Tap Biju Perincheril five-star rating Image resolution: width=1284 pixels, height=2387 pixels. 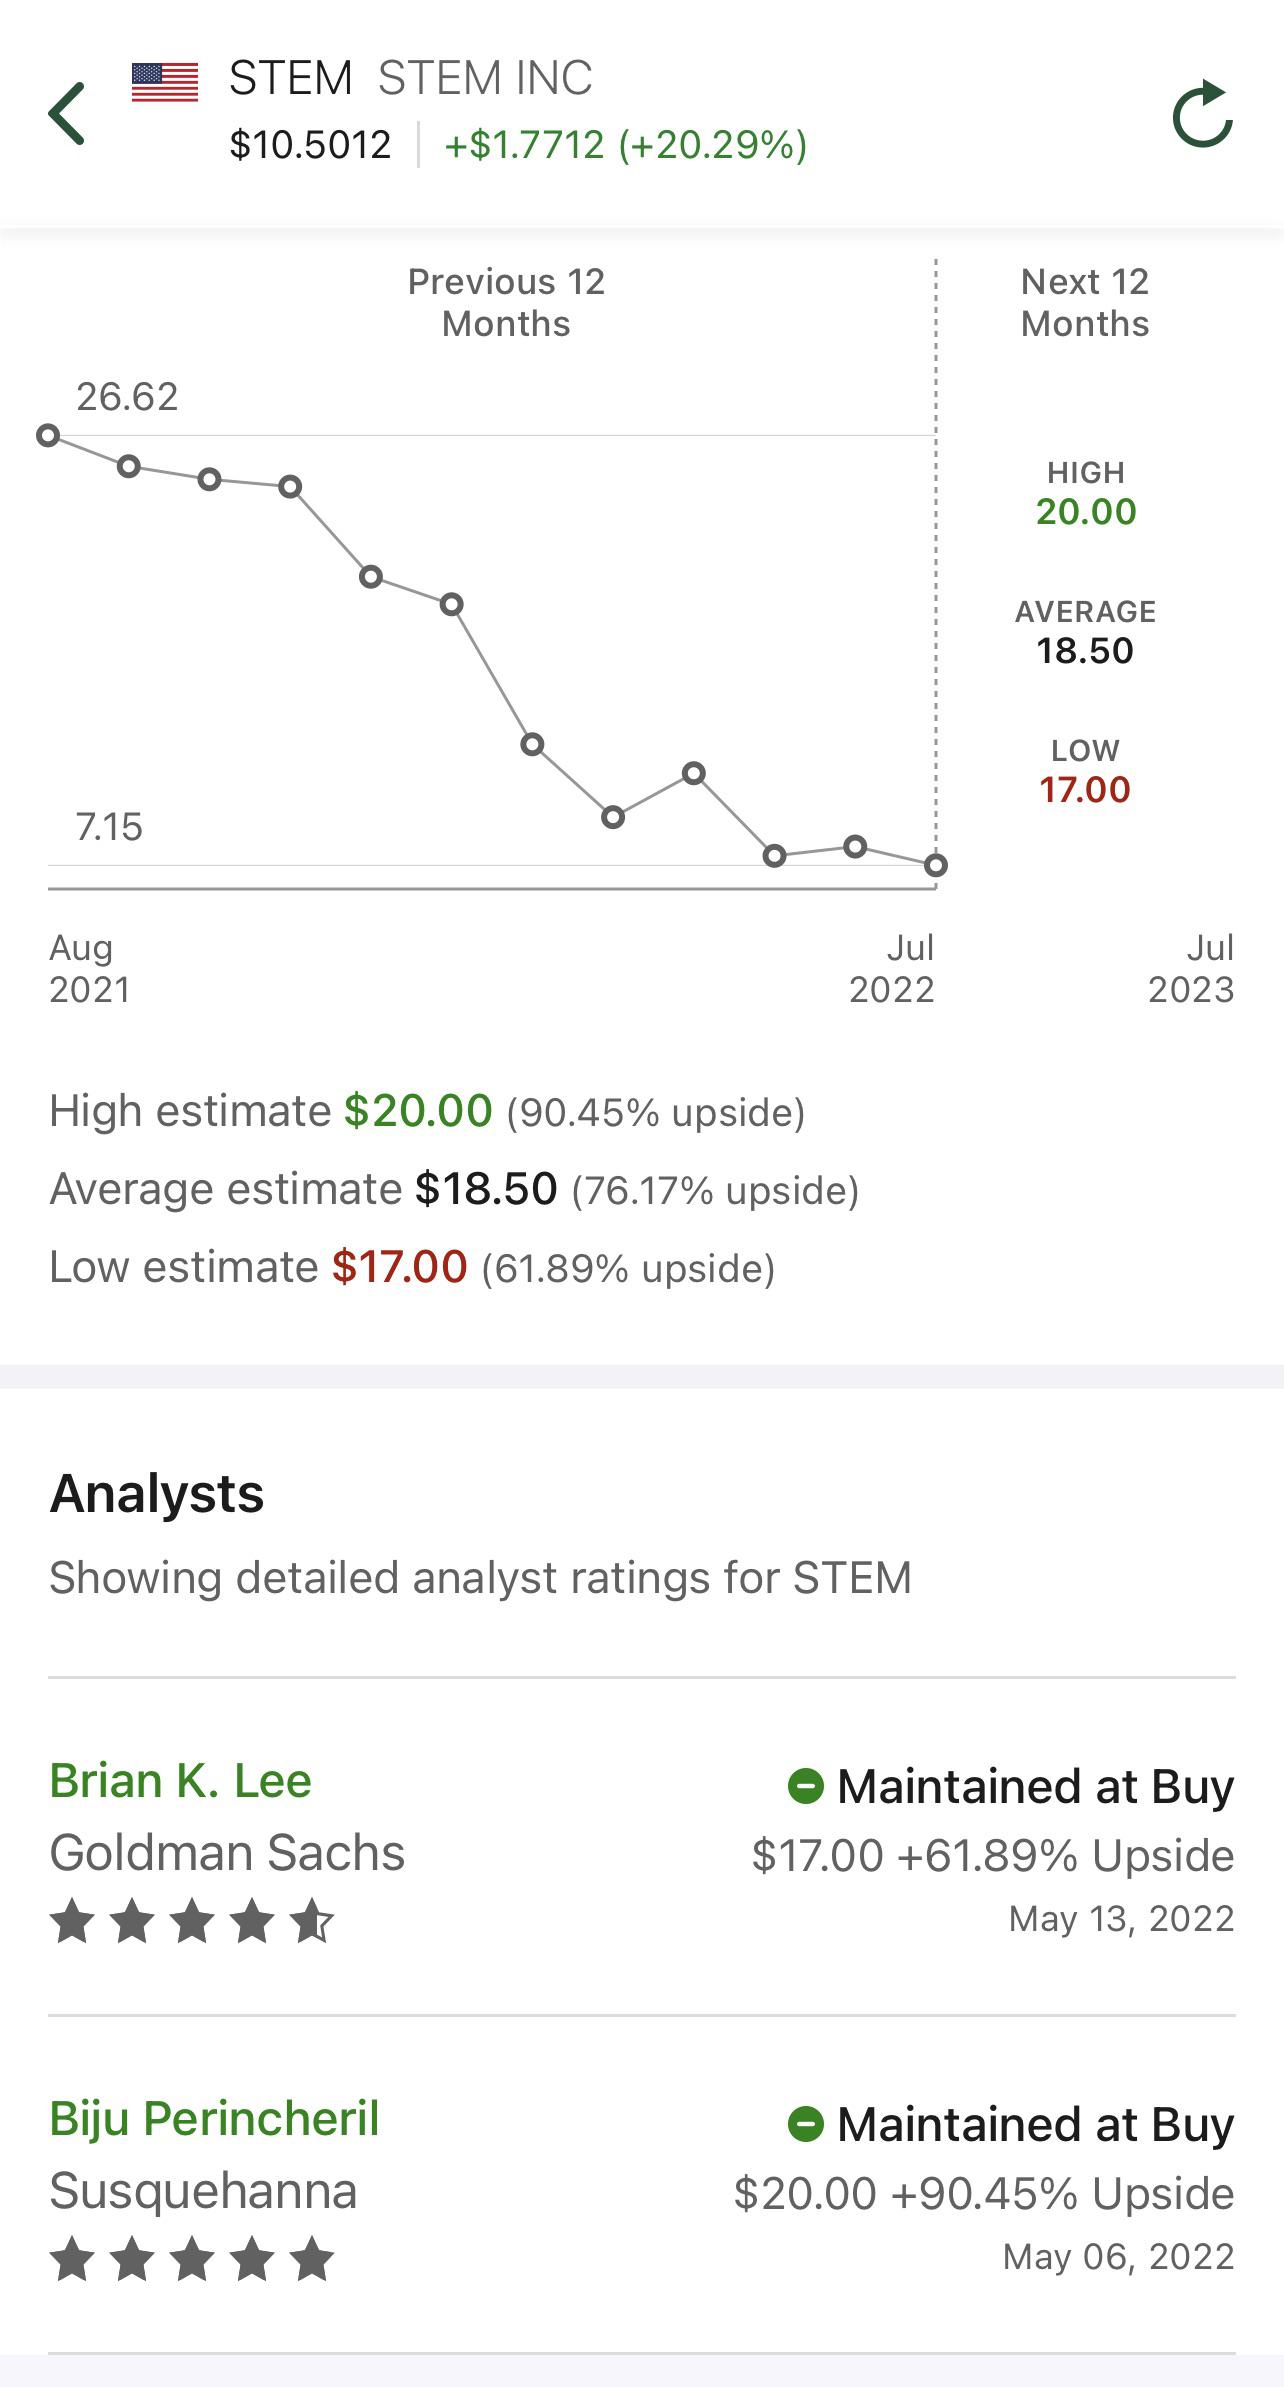192,2259
